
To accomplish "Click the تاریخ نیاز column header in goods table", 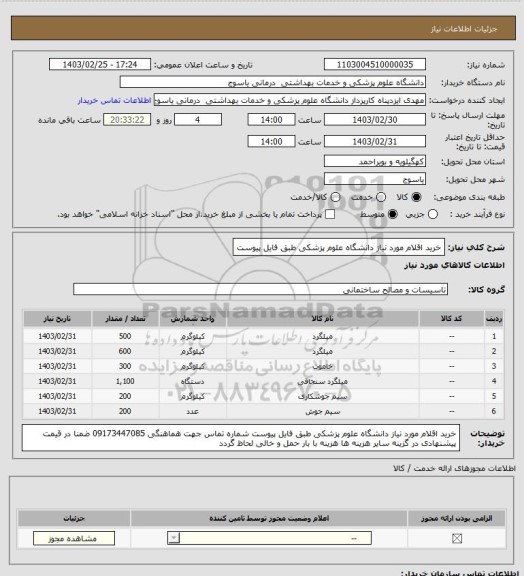I will click(57, 319).
